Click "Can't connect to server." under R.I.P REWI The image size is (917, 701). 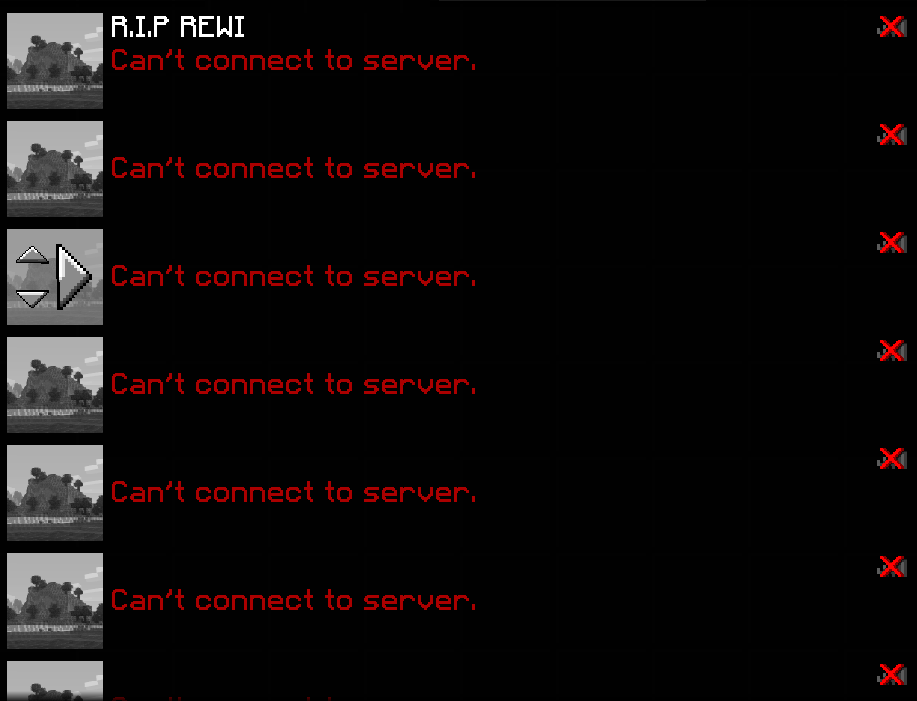pyautogui.click(x=294, y=61)
